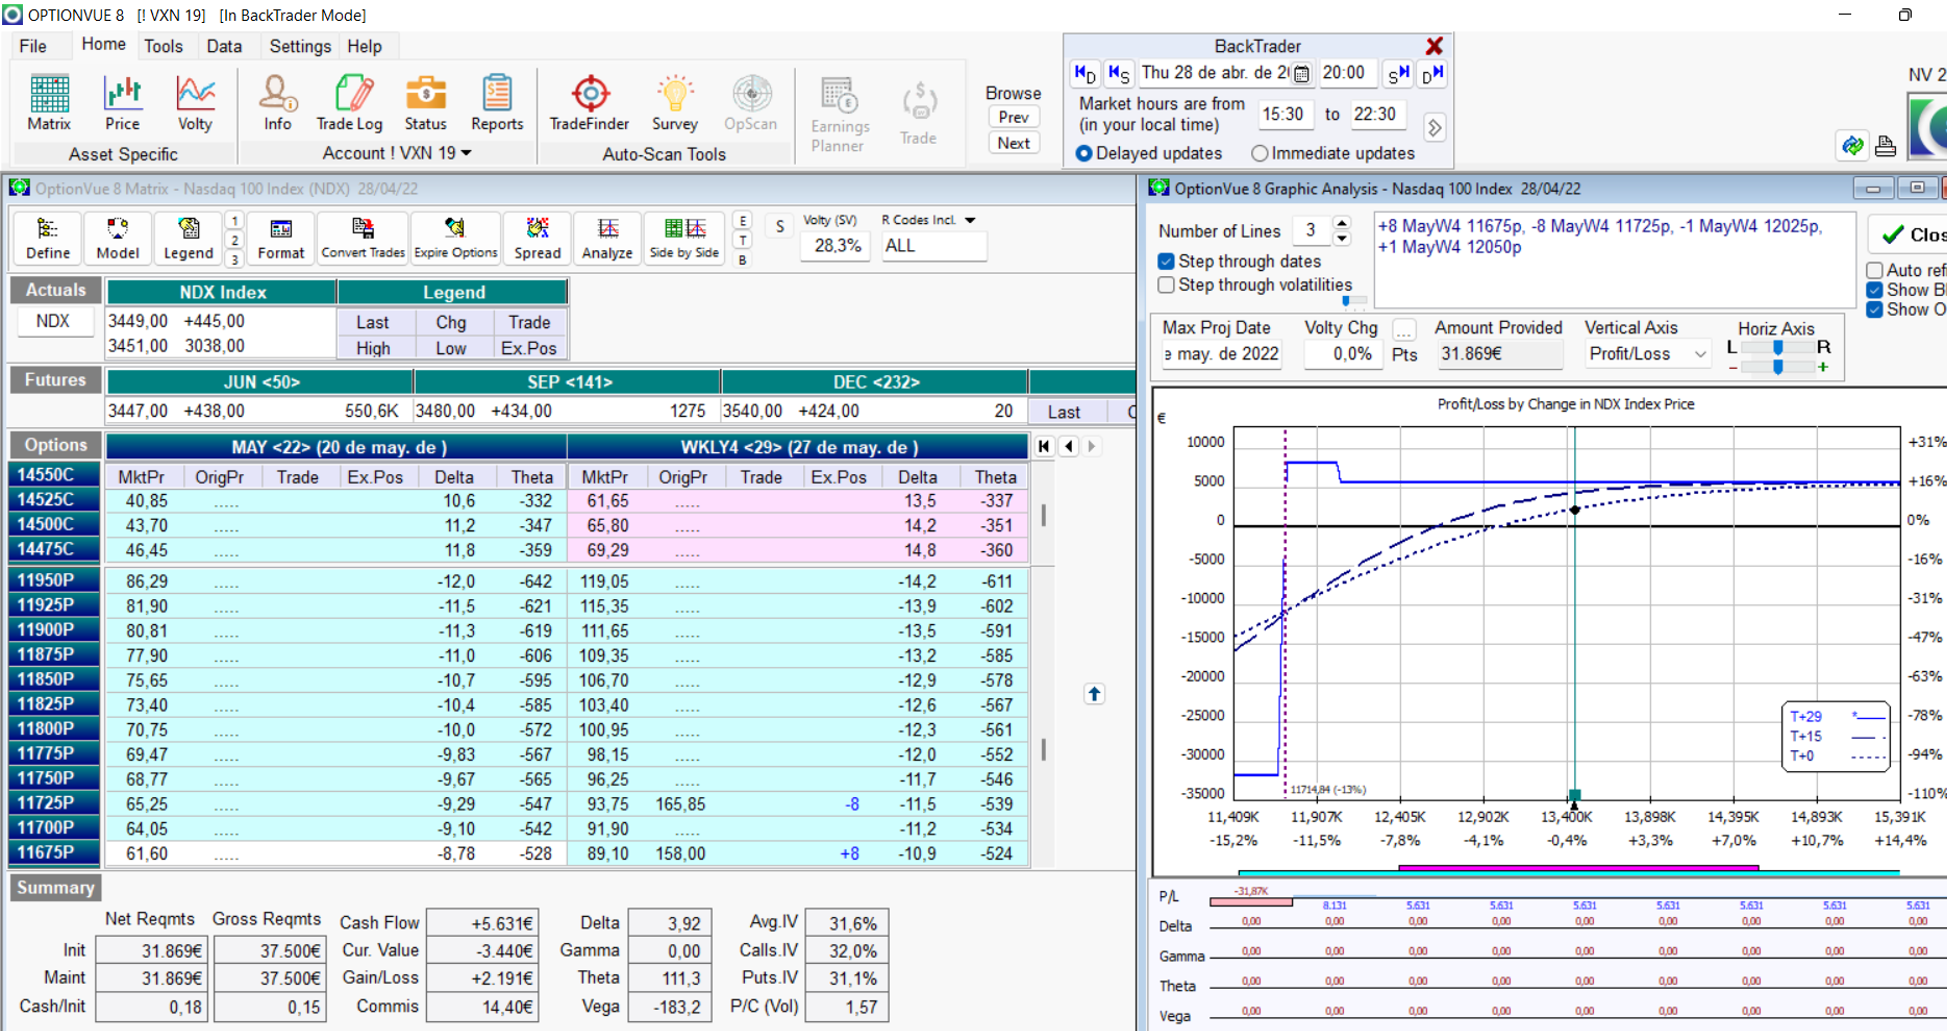Image resolution: width=1947 pixels, height=1031 pixels.
Task: Click the Close button in Graphic Analysis
Action: (1909, 234)
